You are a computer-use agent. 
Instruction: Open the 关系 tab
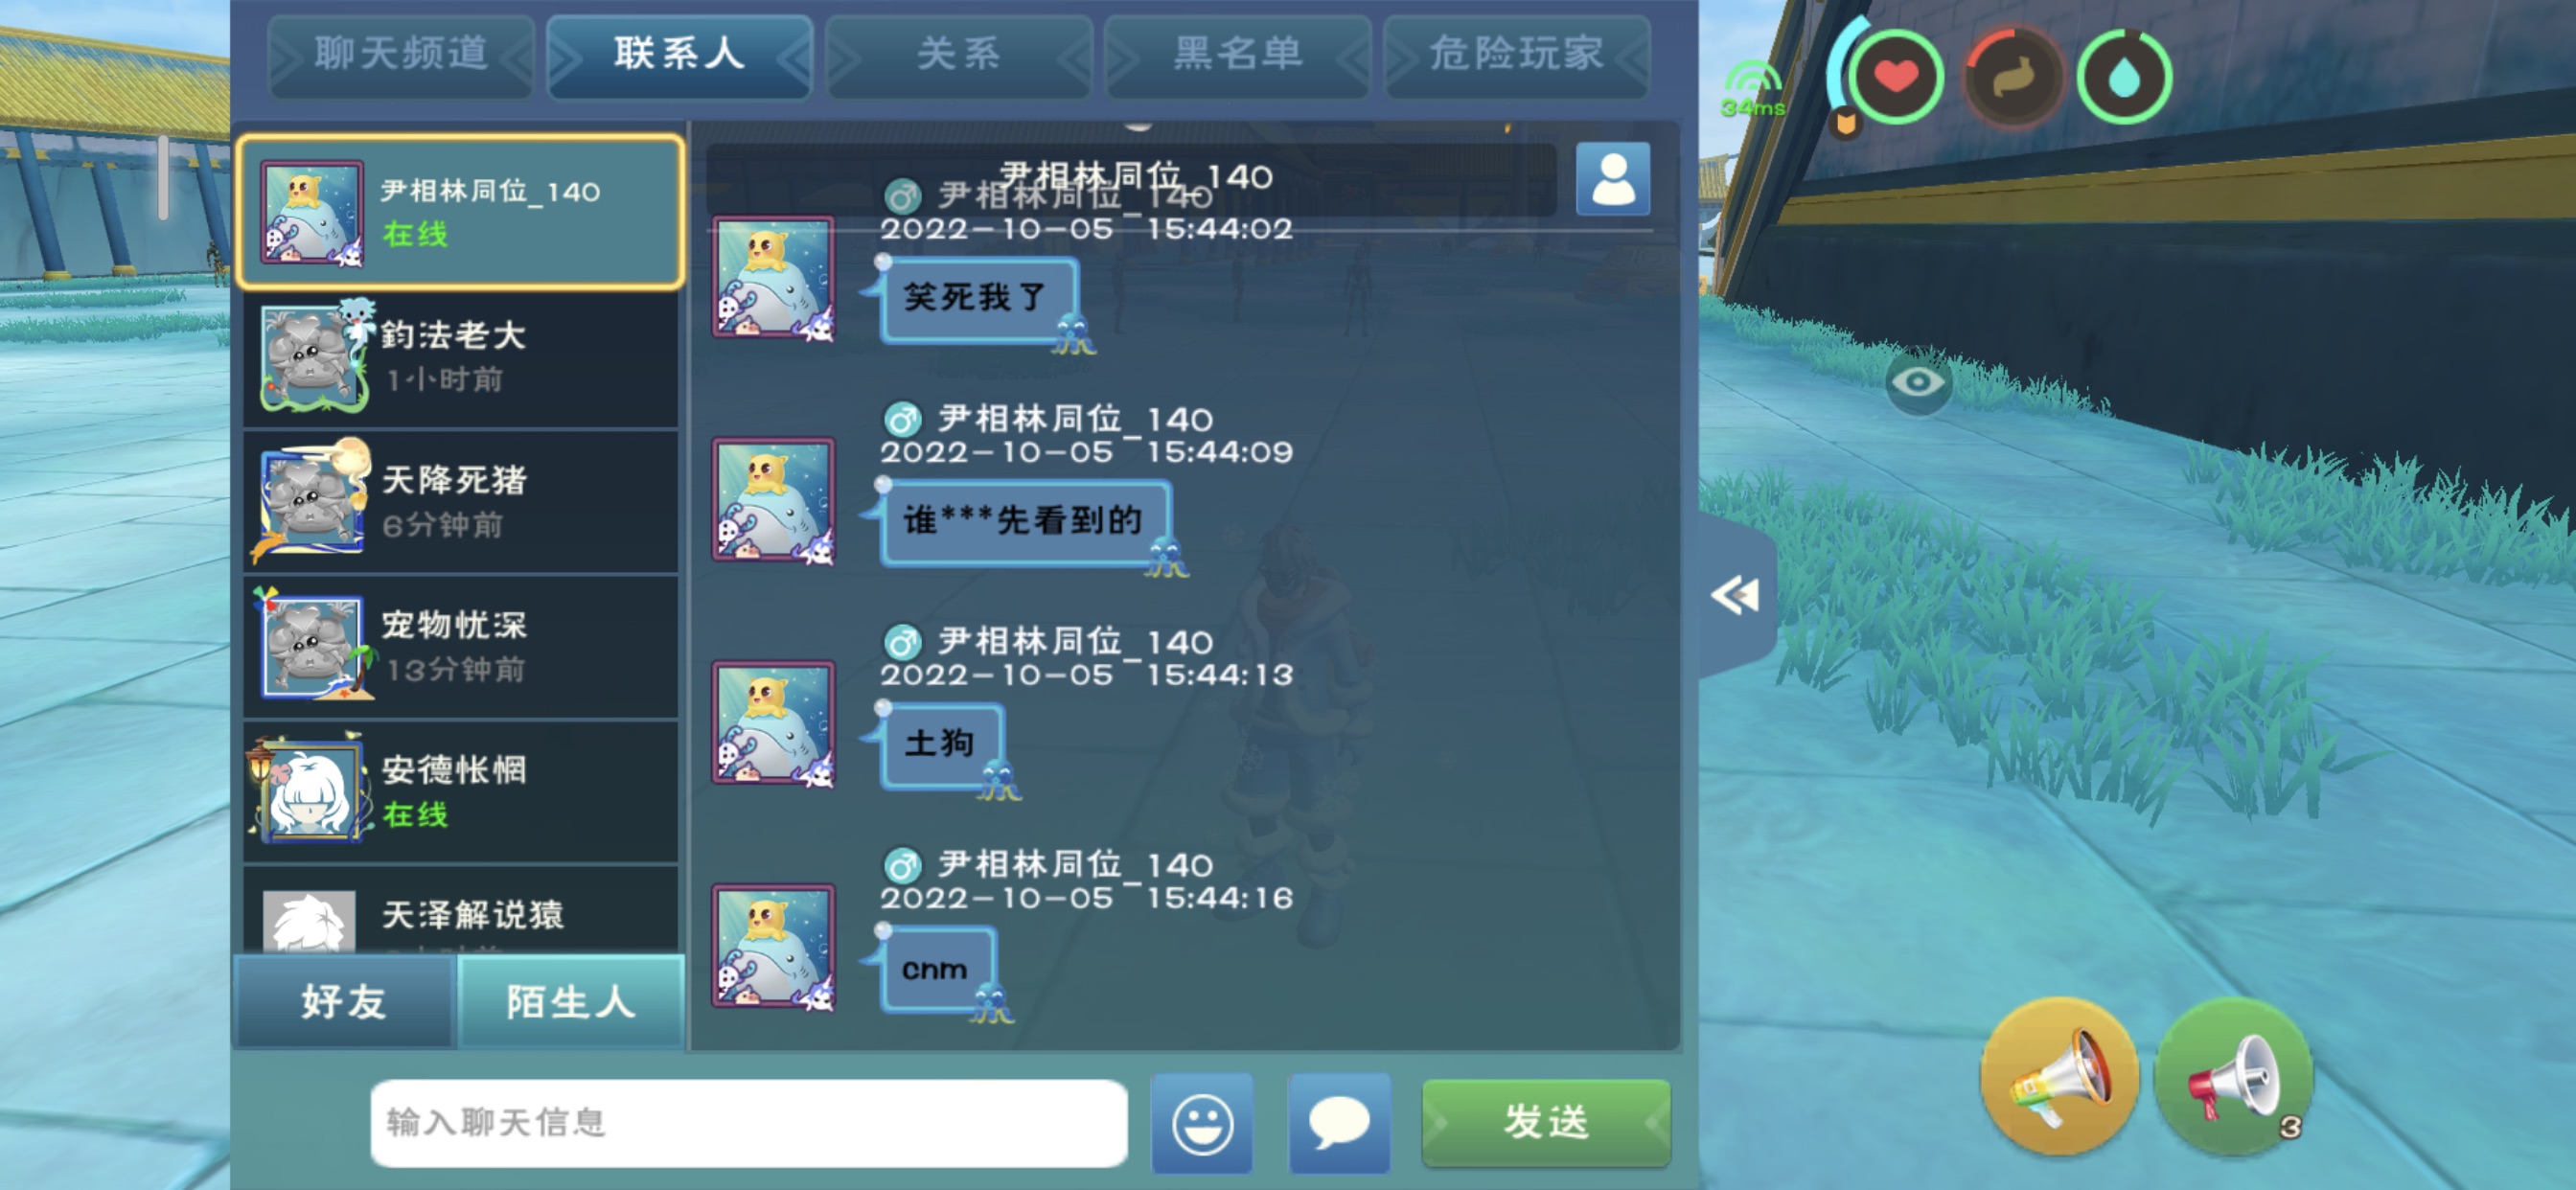[x=958, y=54]
